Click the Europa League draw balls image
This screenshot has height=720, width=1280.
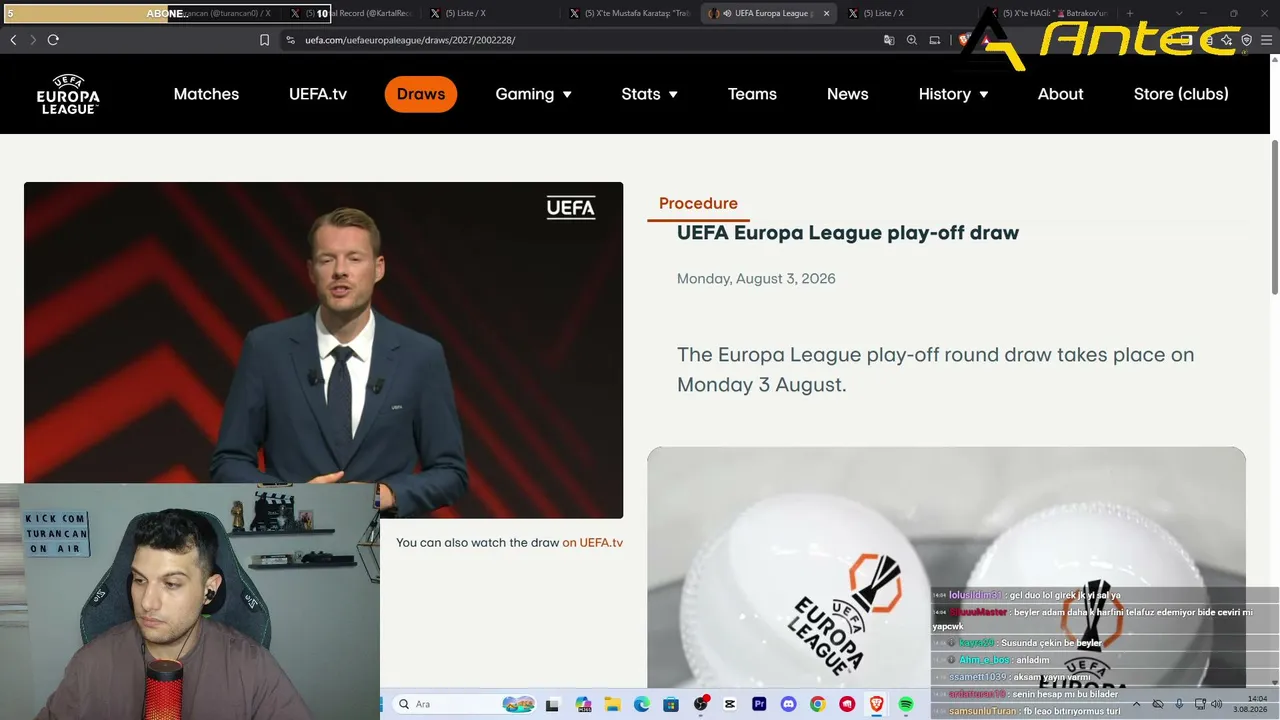946,567
